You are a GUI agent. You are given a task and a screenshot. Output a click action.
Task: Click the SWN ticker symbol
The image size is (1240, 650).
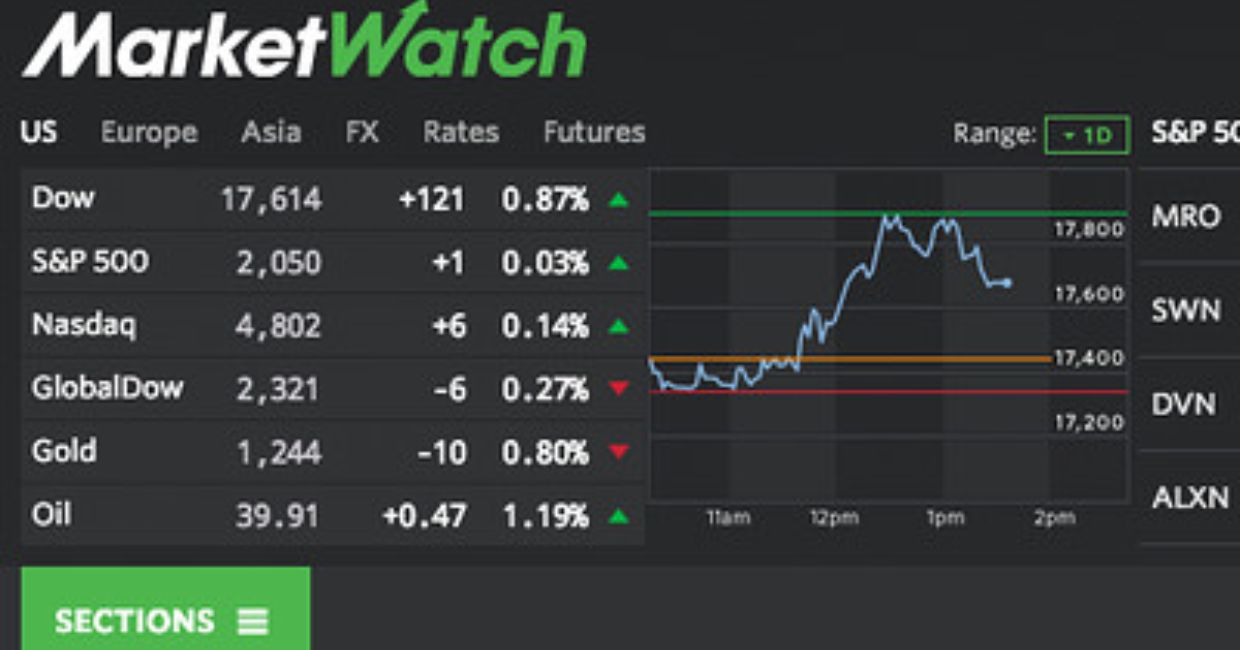click(x=1186, y=310)
